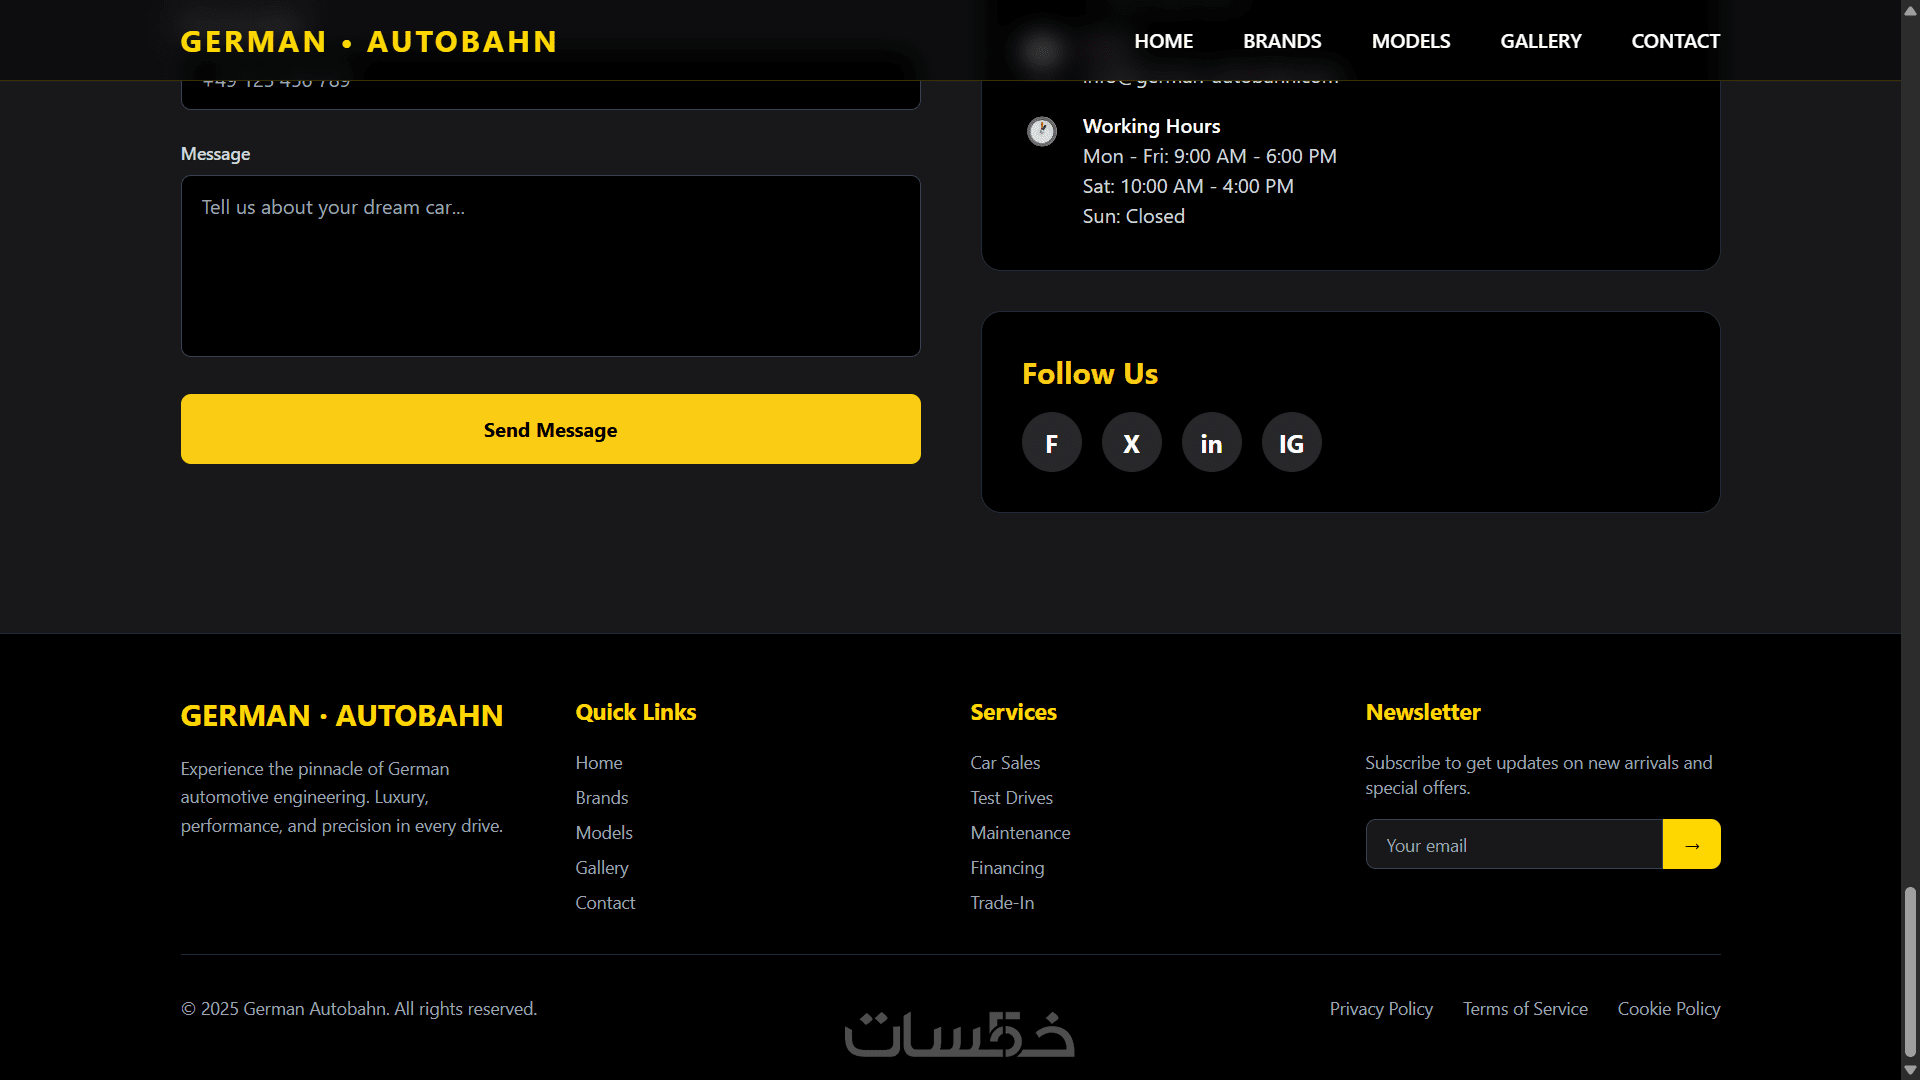Follow the Test Drives service link

[x=1011, y=798]
